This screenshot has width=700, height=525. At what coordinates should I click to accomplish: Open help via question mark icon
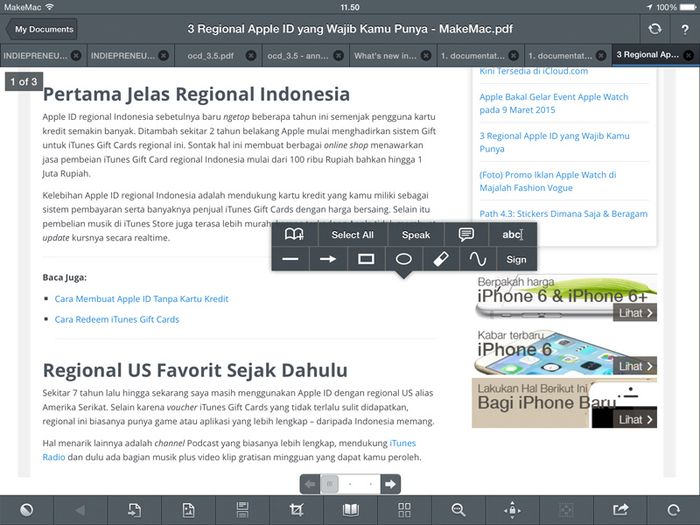pos(685,29)
